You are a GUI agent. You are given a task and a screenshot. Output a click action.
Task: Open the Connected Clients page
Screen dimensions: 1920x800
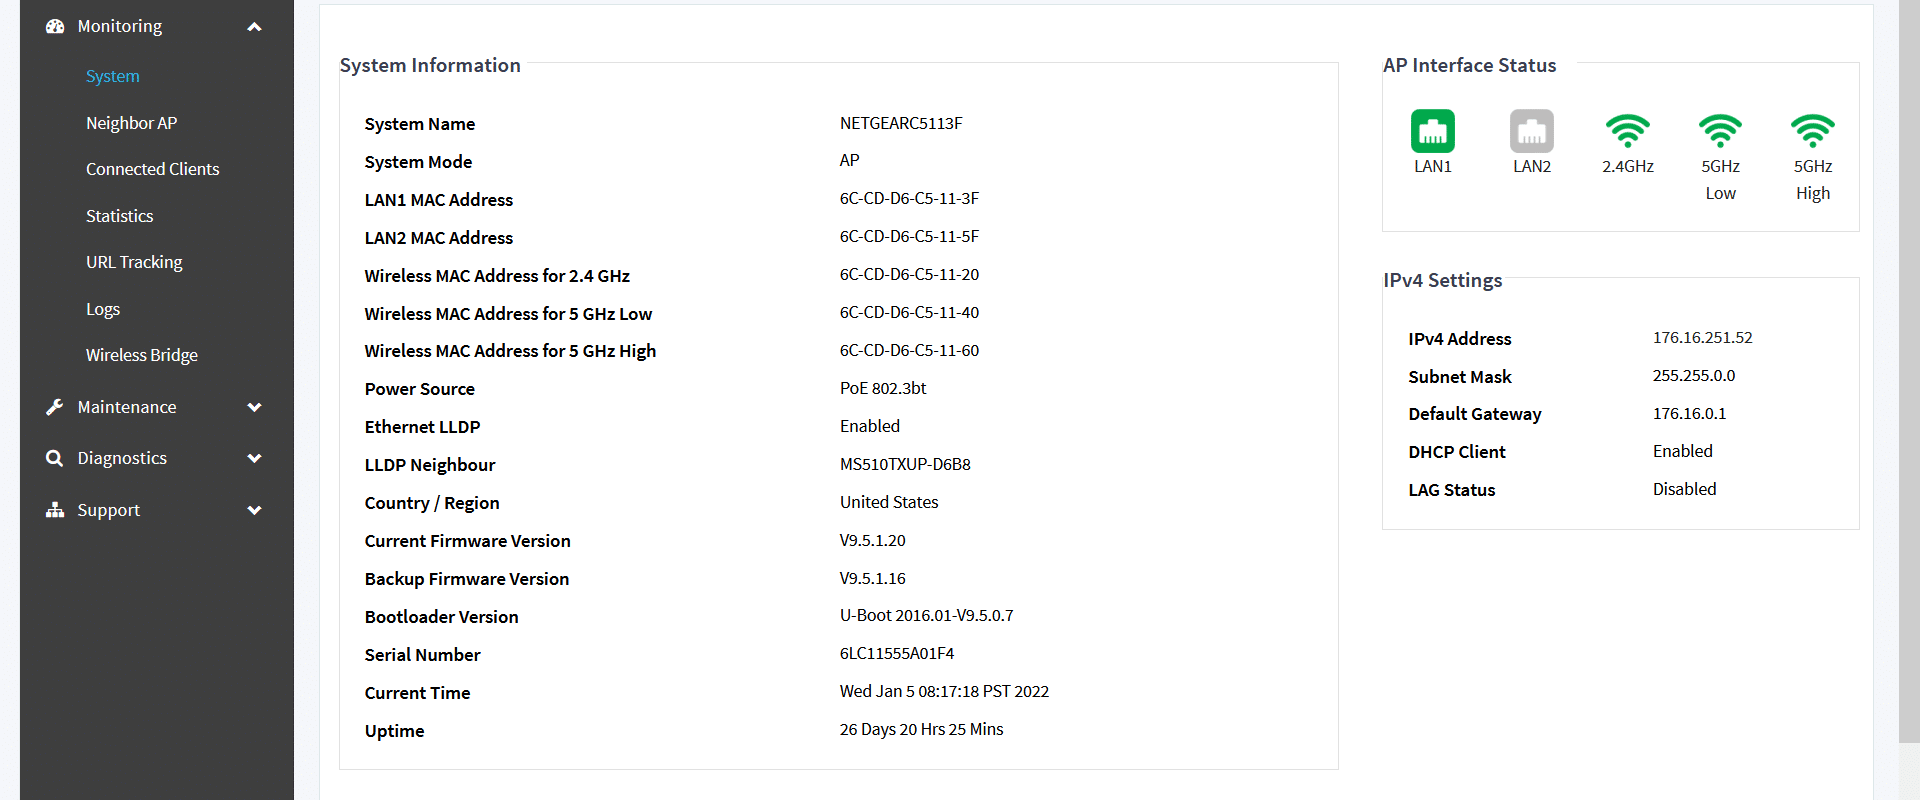pos(152,169)
